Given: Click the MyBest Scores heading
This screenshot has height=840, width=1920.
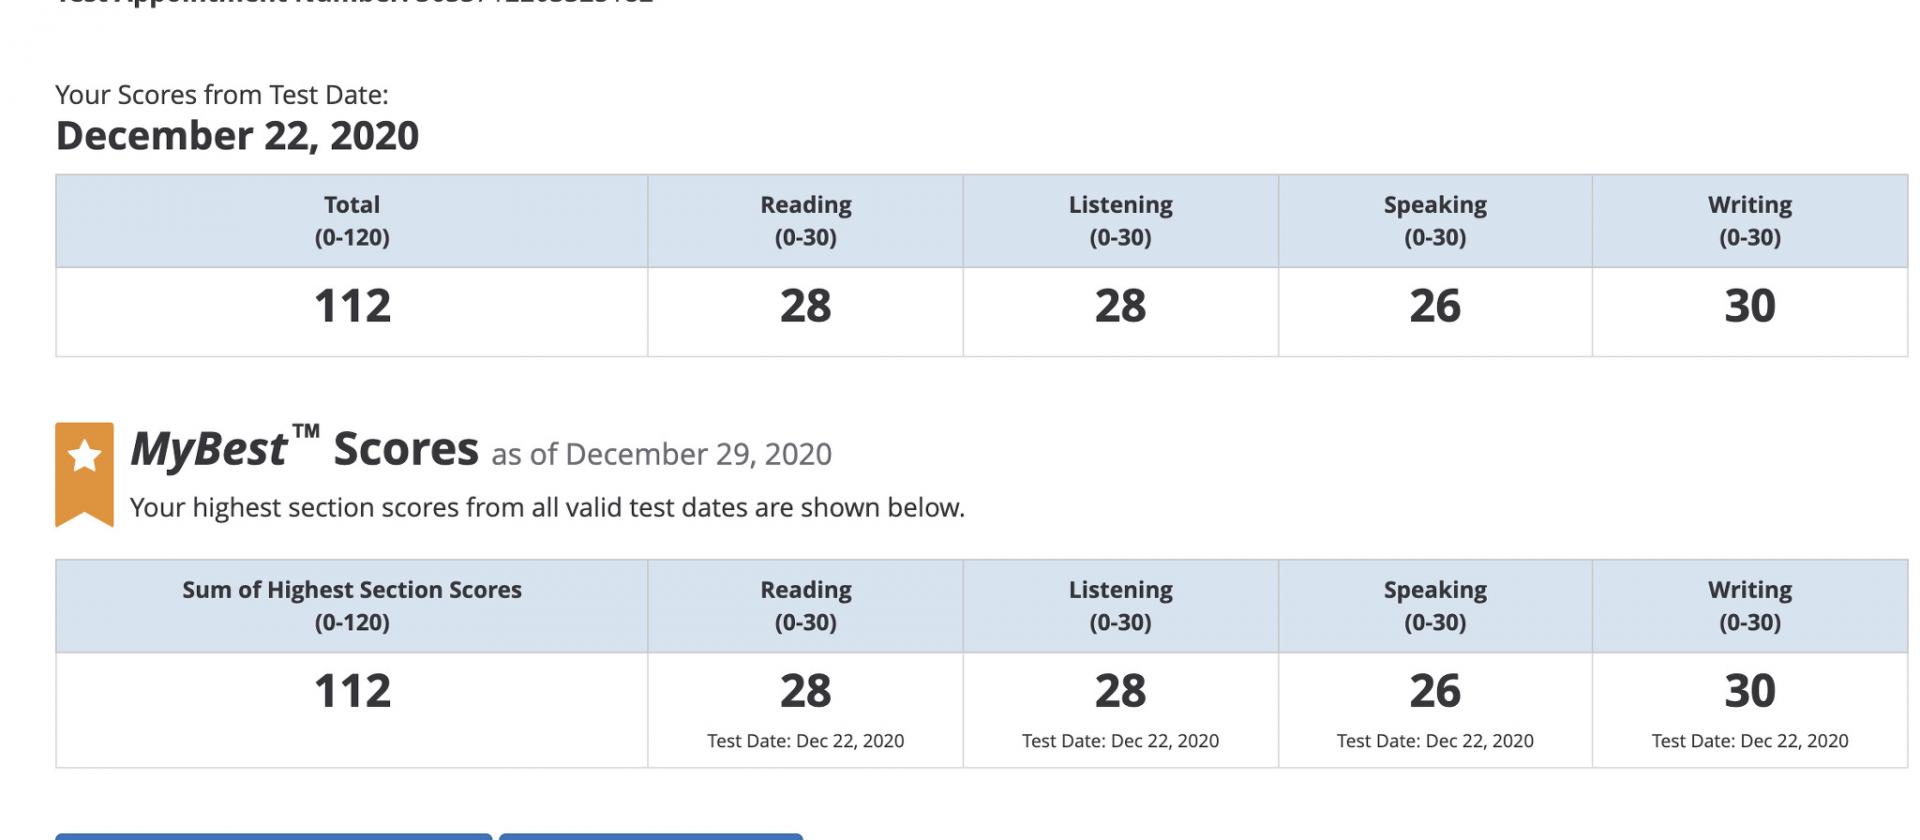Looking at the screenshot, I should point(305,449).
